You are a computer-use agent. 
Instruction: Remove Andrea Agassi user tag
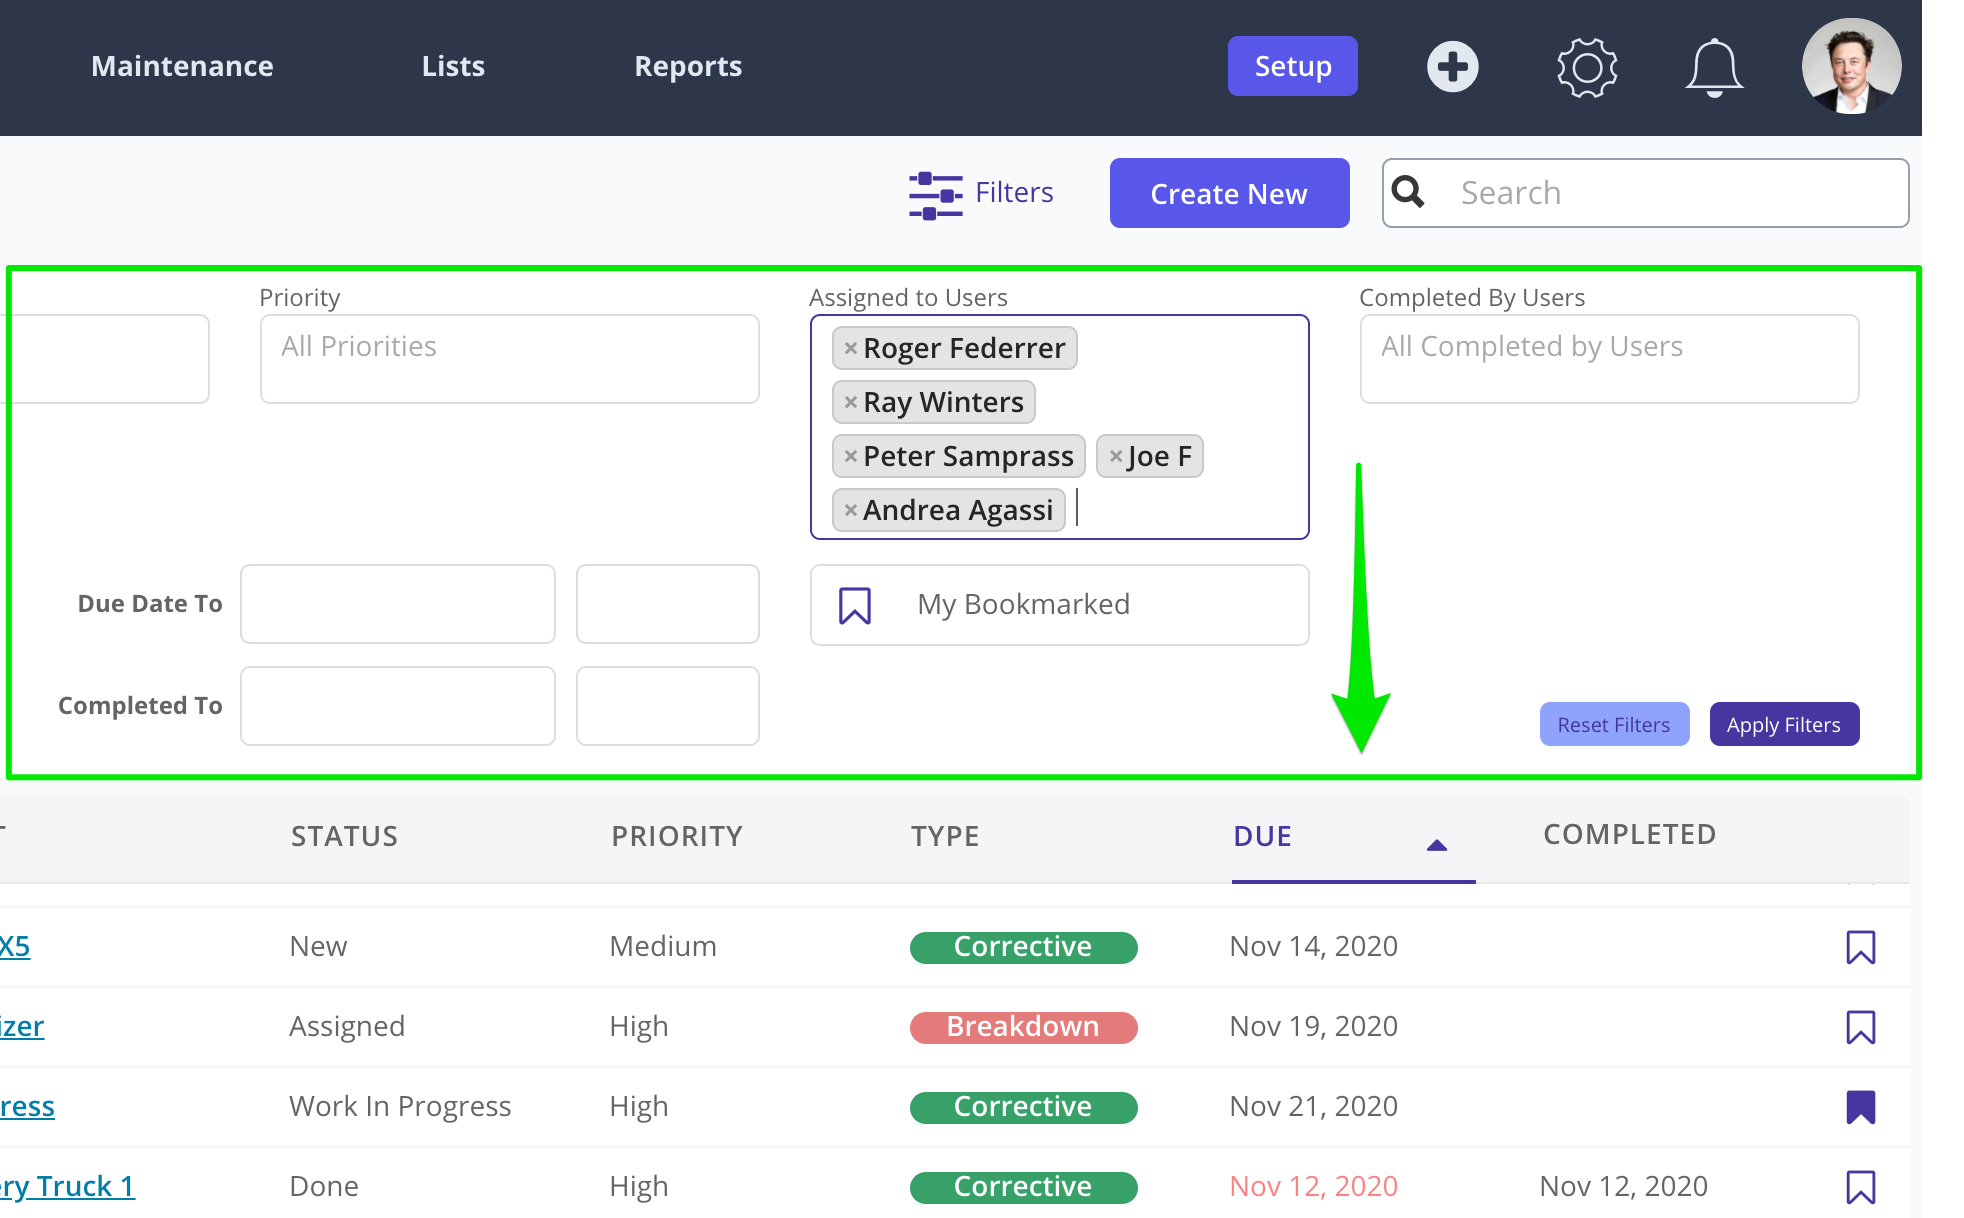click(851, 510)
